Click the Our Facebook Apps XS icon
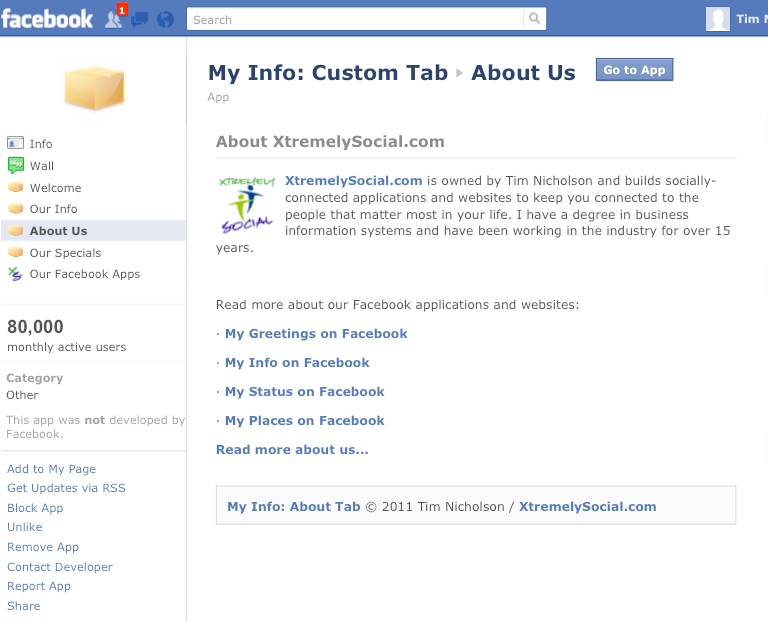This screenshot has height=622, width=768. [x=15, y=274]
